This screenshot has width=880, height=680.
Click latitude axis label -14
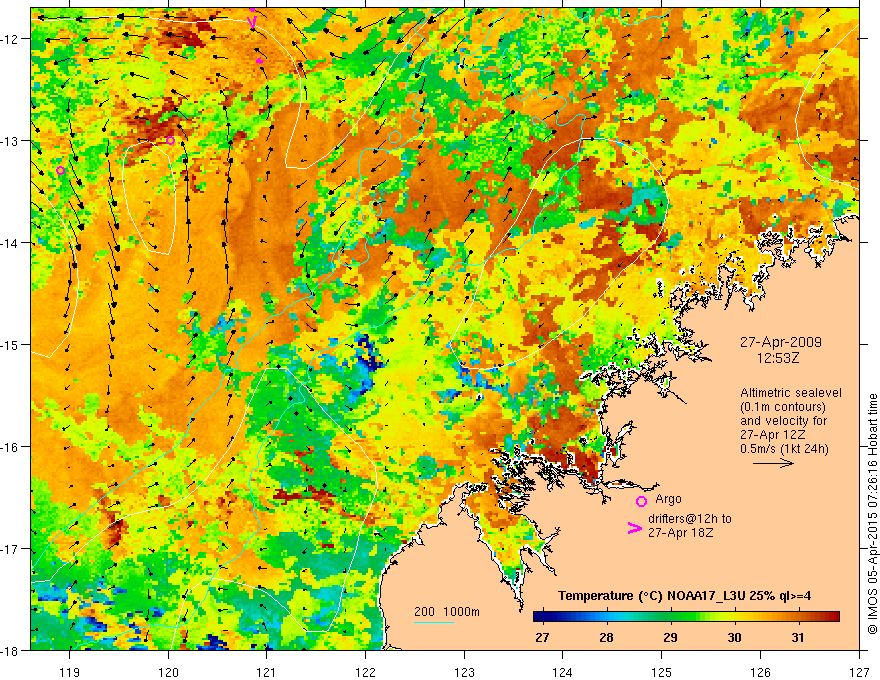[x=11, y=243]
